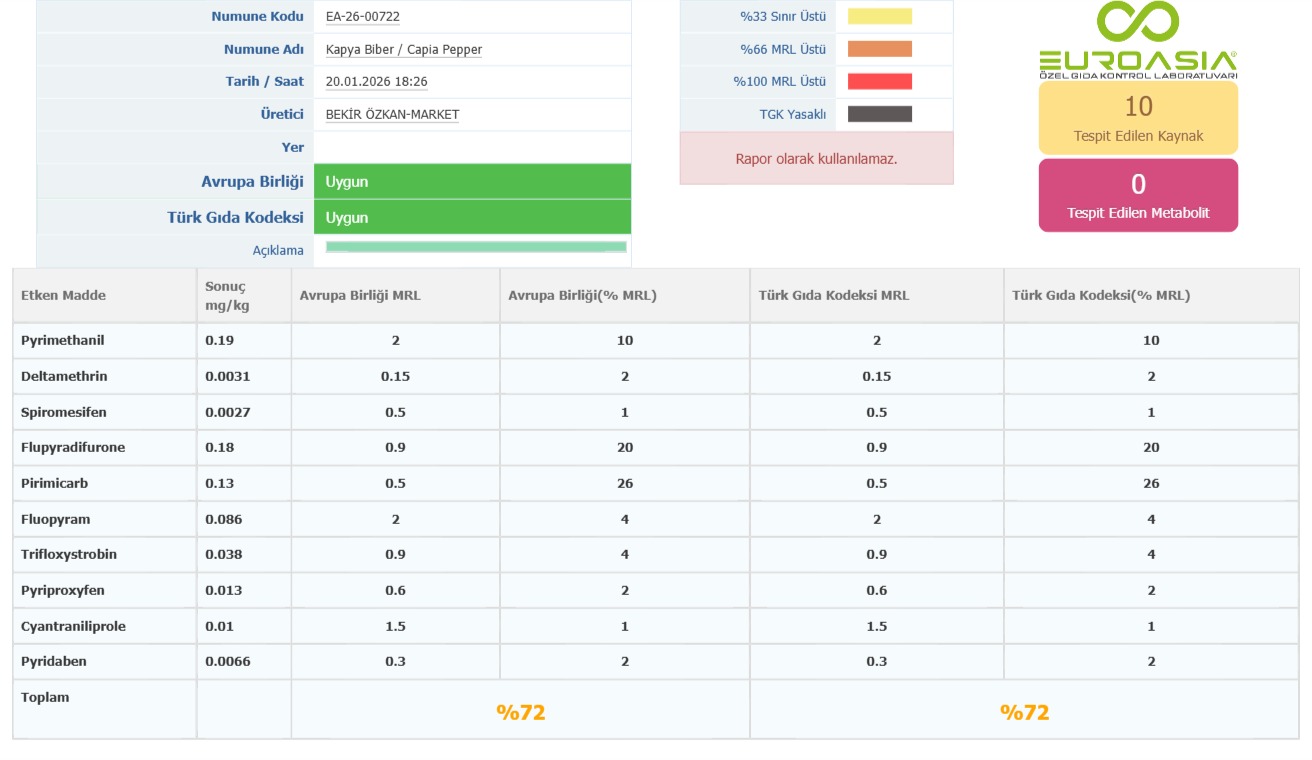
Task: Click the yellow %33 Sınır Üstü swatch
Action: coord(879,16)
